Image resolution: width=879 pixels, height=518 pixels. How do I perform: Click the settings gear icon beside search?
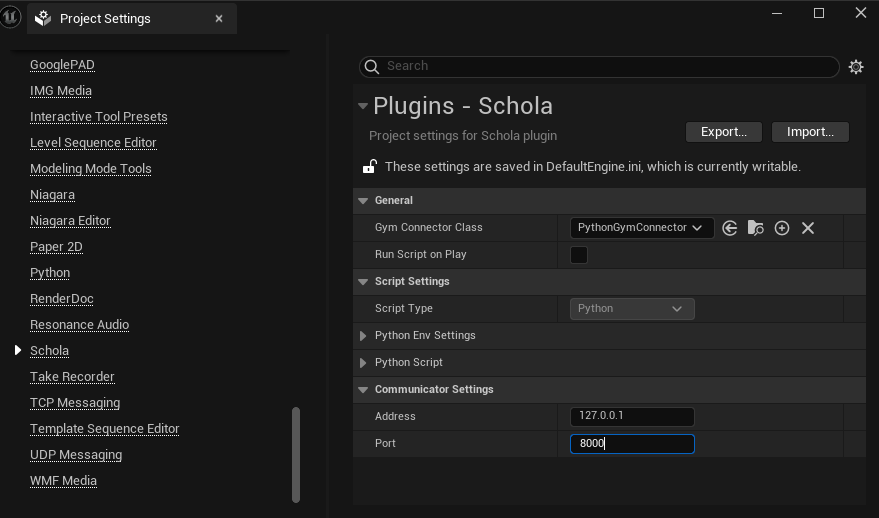855,67
